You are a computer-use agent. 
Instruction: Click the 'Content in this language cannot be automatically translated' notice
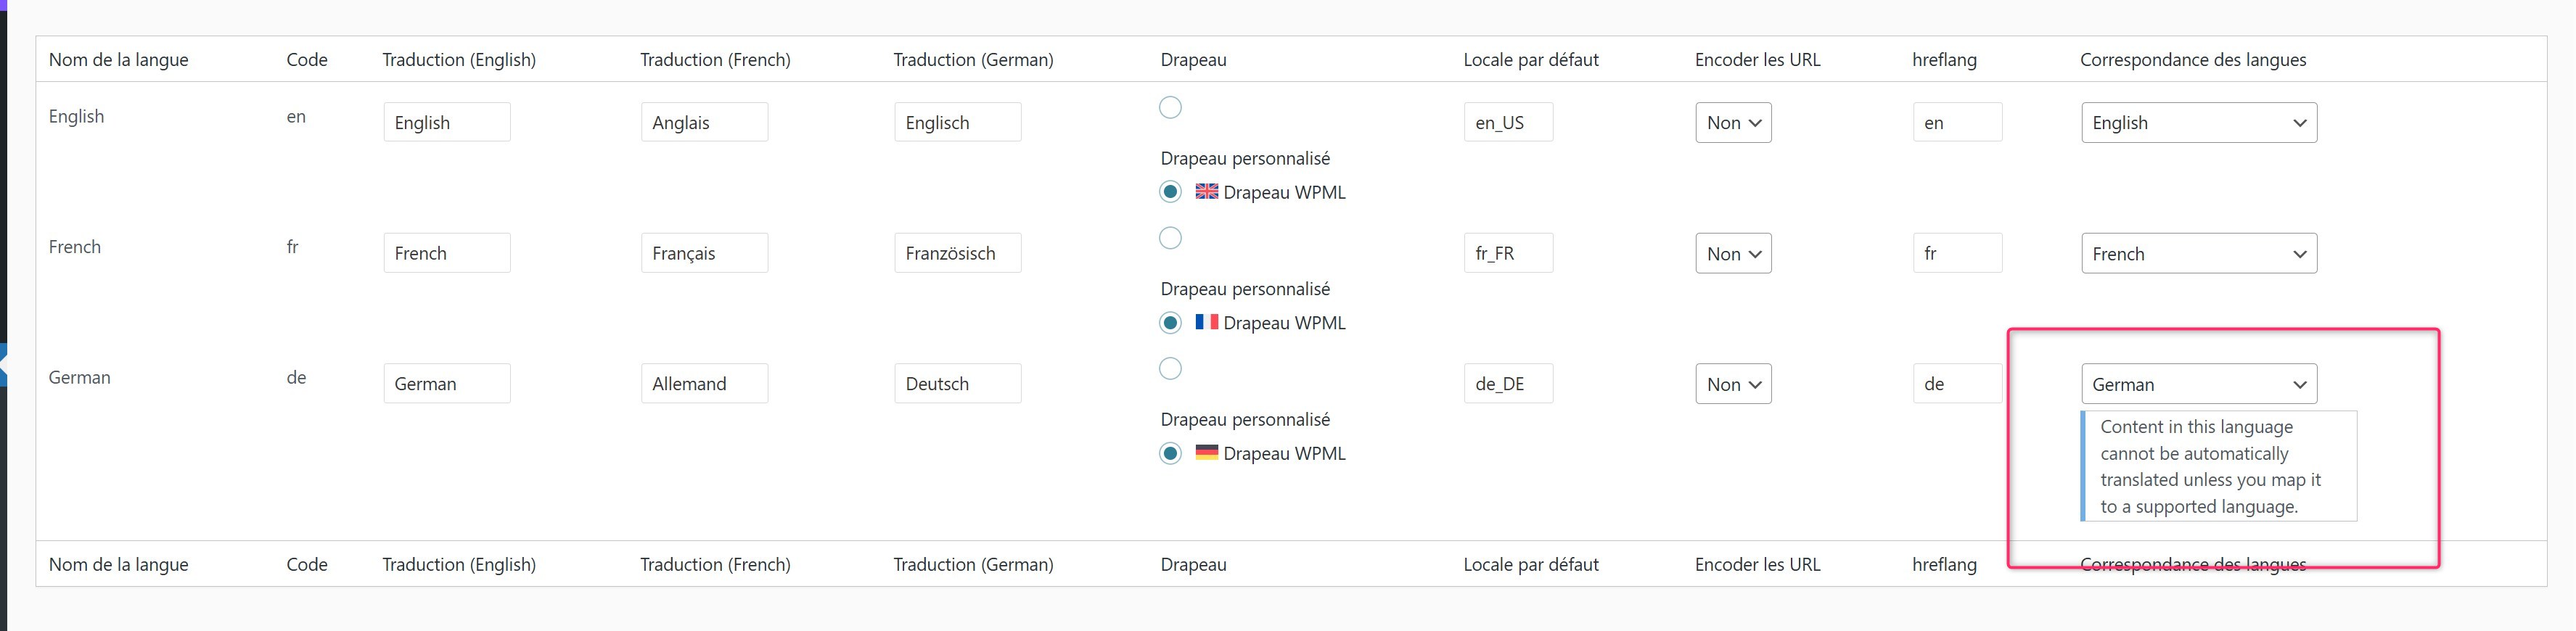click(2219, 466)
